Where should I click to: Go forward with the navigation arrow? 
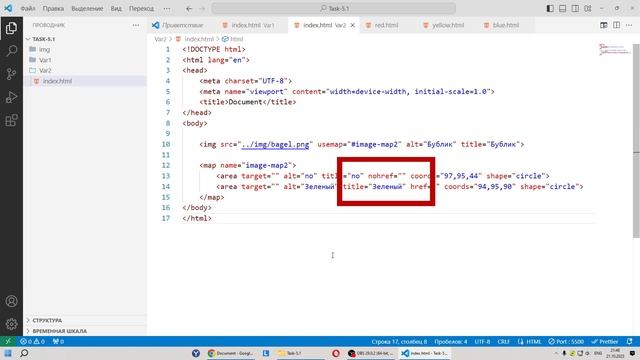tap(202, 8)
